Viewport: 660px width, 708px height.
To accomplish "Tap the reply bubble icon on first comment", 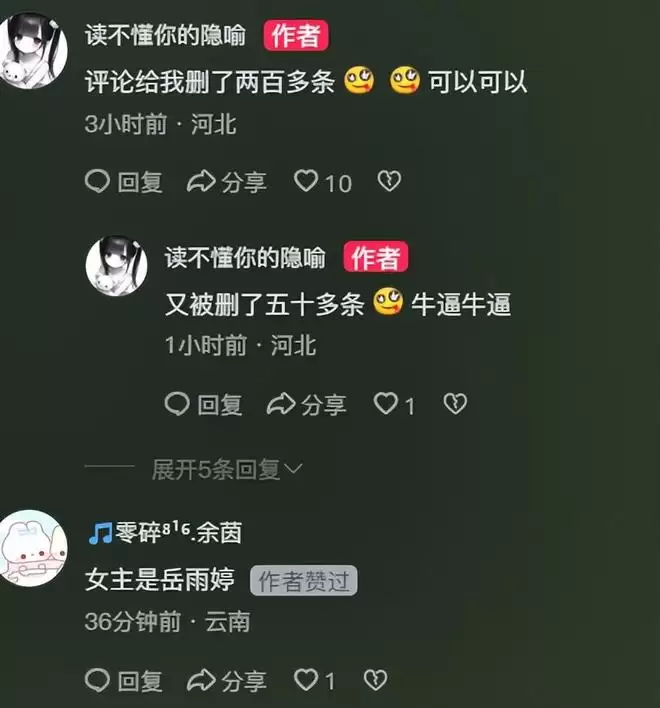I will [97, 182].
